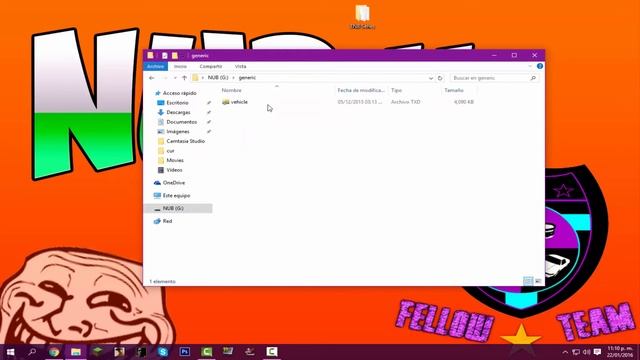Switch to details view layout icon

[x=528, y=281]
